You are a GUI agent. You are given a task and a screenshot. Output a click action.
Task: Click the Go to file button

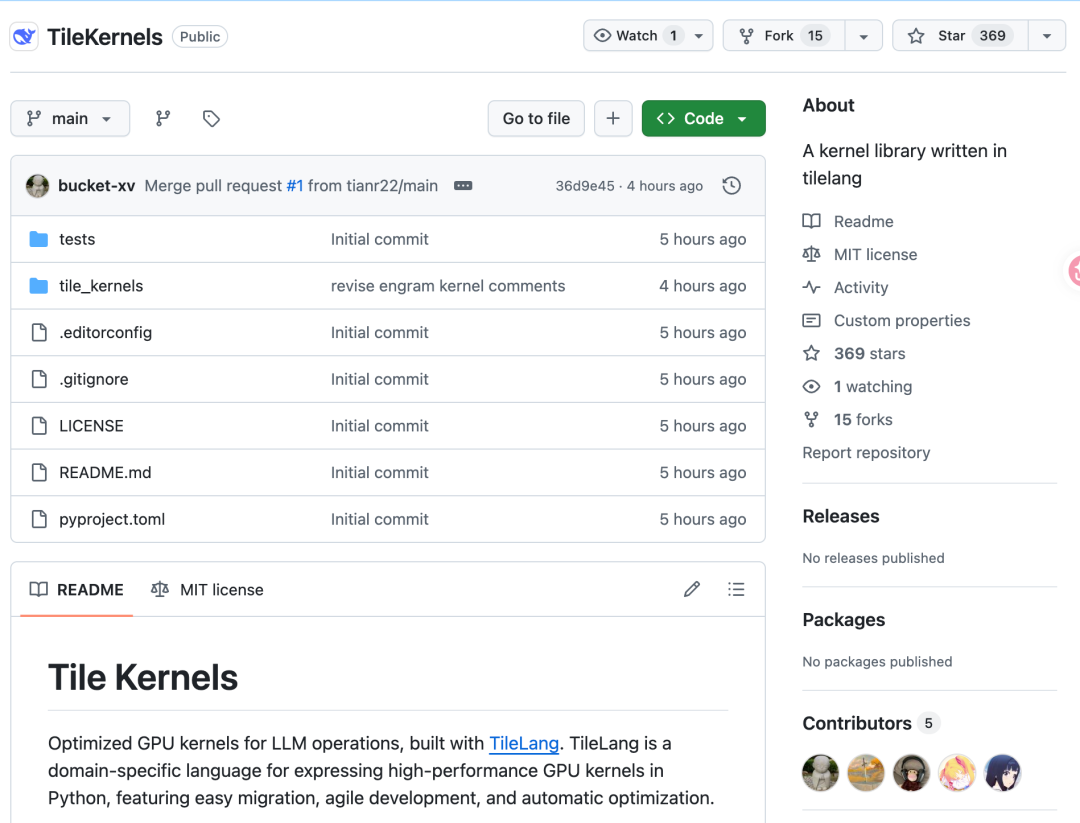coord(536,118)
